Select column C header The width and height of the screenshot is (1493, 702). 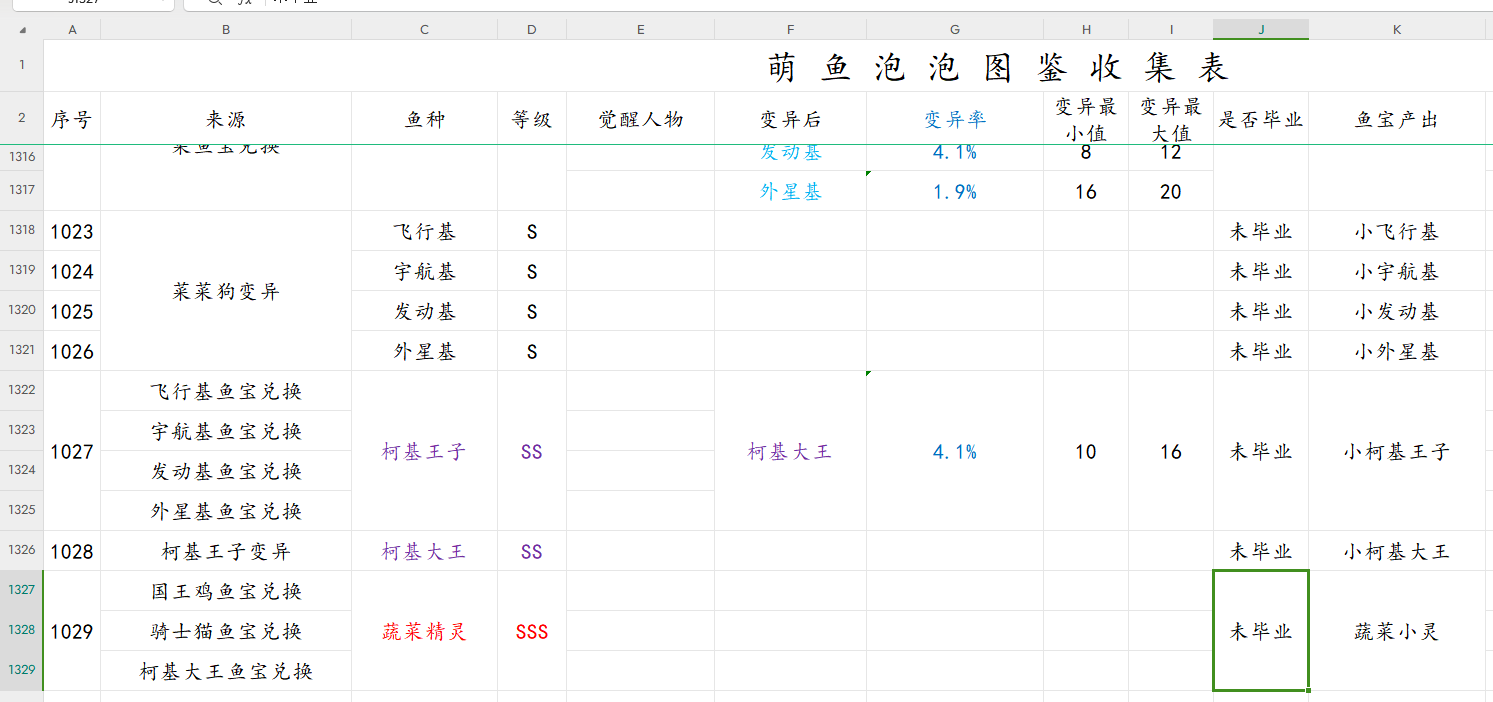[424, 30]
